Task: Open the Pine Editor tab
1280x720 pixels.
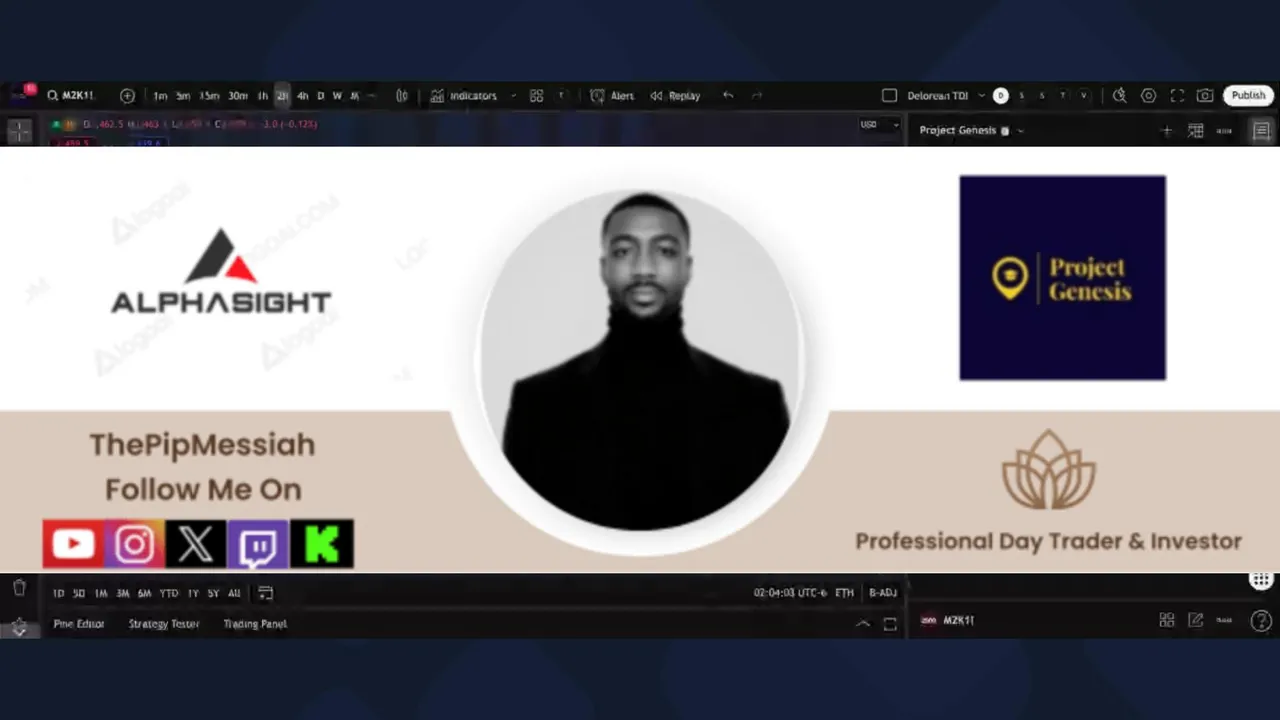Action: click(x=79, y=624)
